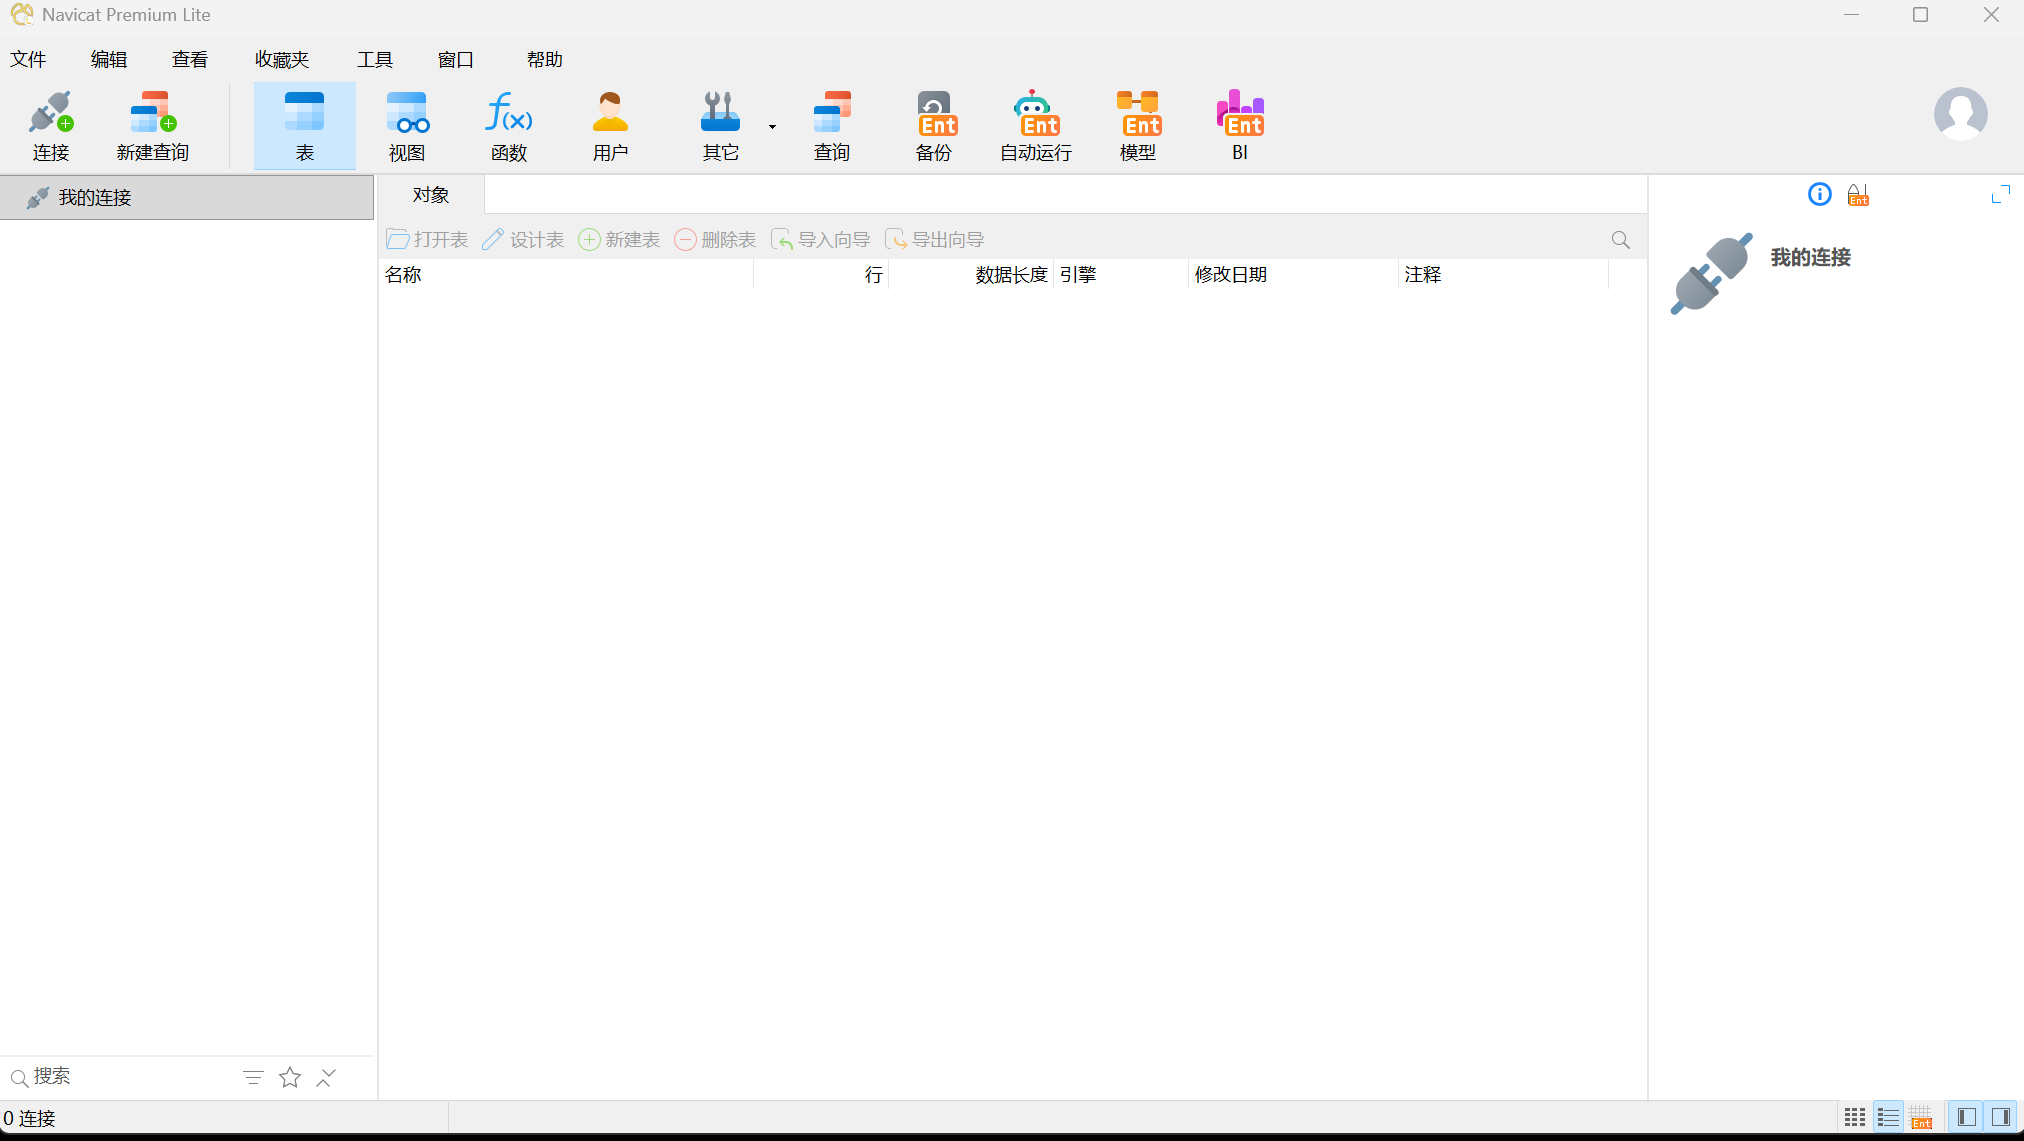Click the 设计表 button
This screenshot has width=2024, height=1141.
point(523,240)
